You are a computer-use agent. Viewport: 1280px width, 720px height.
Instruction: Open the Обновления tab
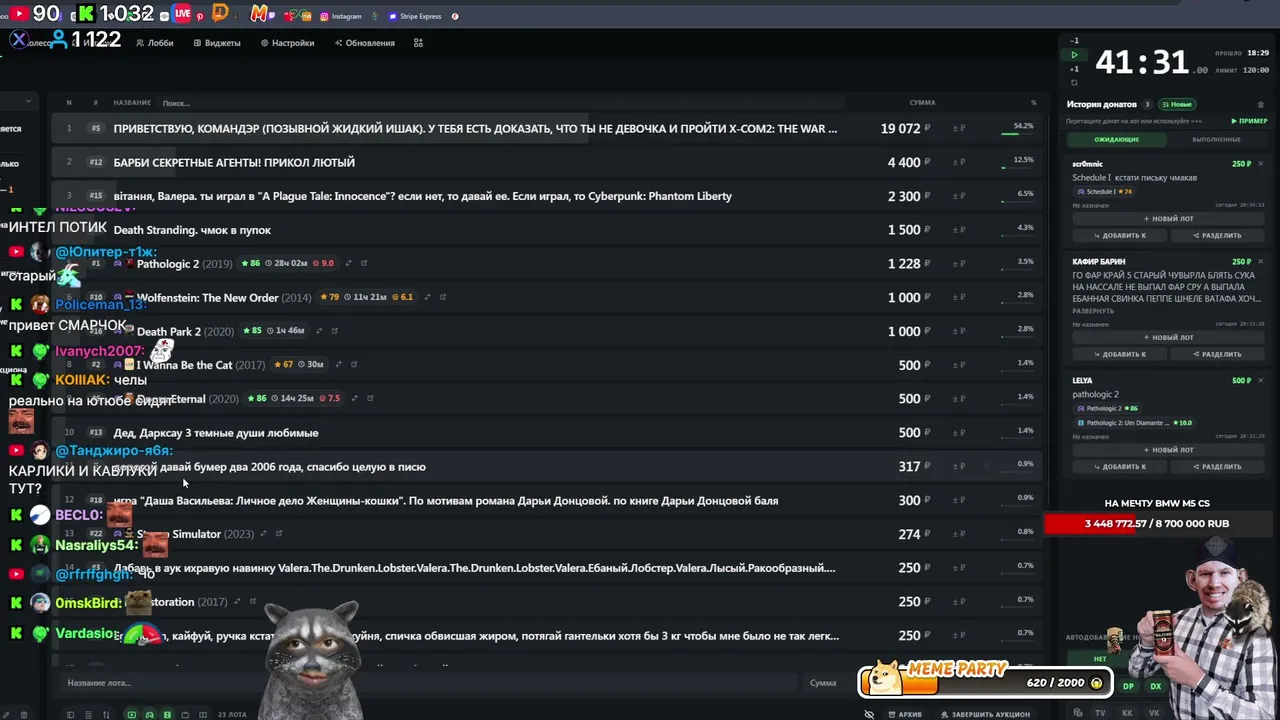click(365, 43)
